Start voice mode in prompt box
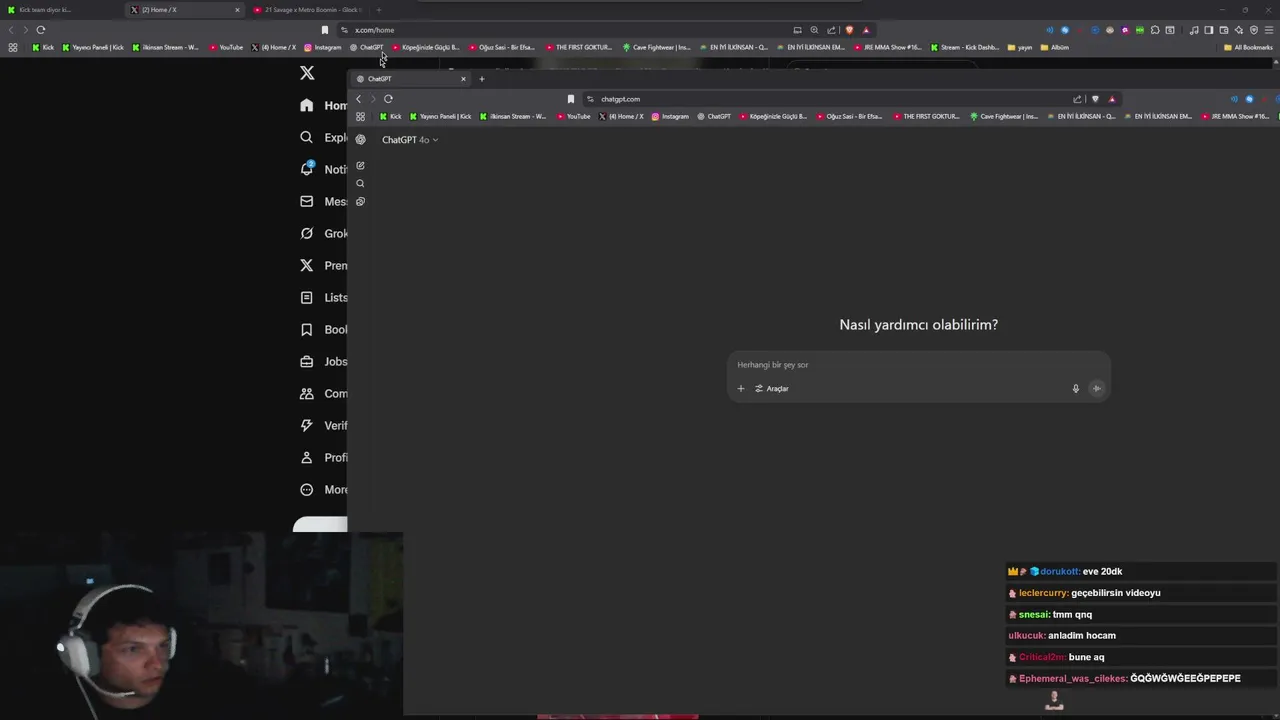The height and width of the screenshot is (720, 1280). 1097,388
